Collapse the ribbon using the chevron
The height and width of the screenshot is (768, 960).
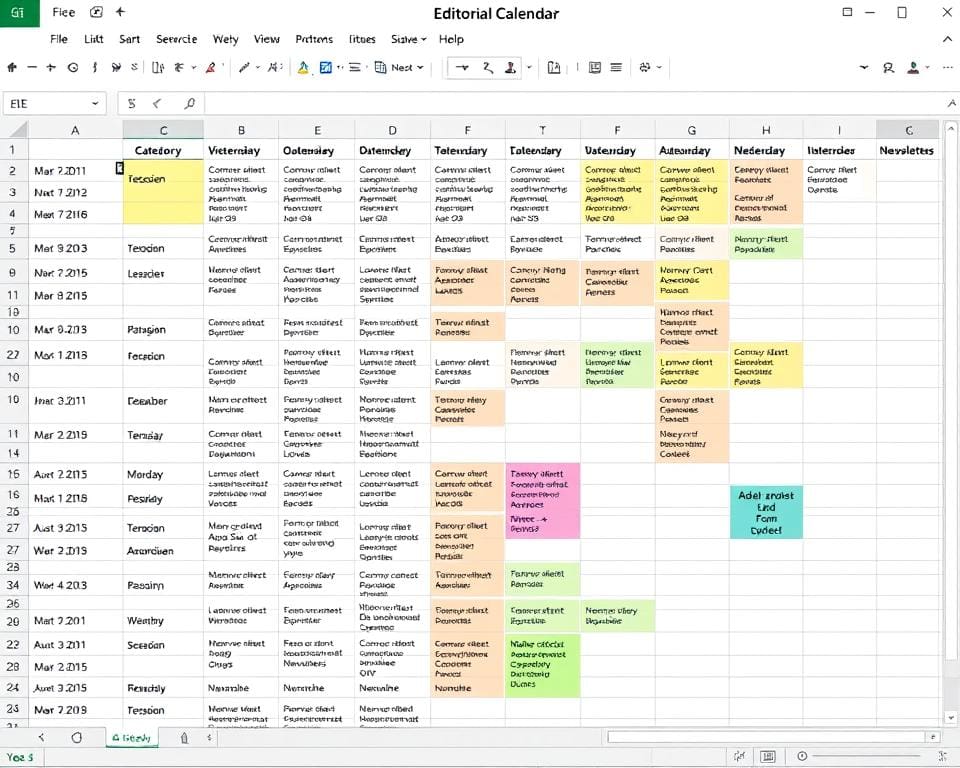pos(948,39)
